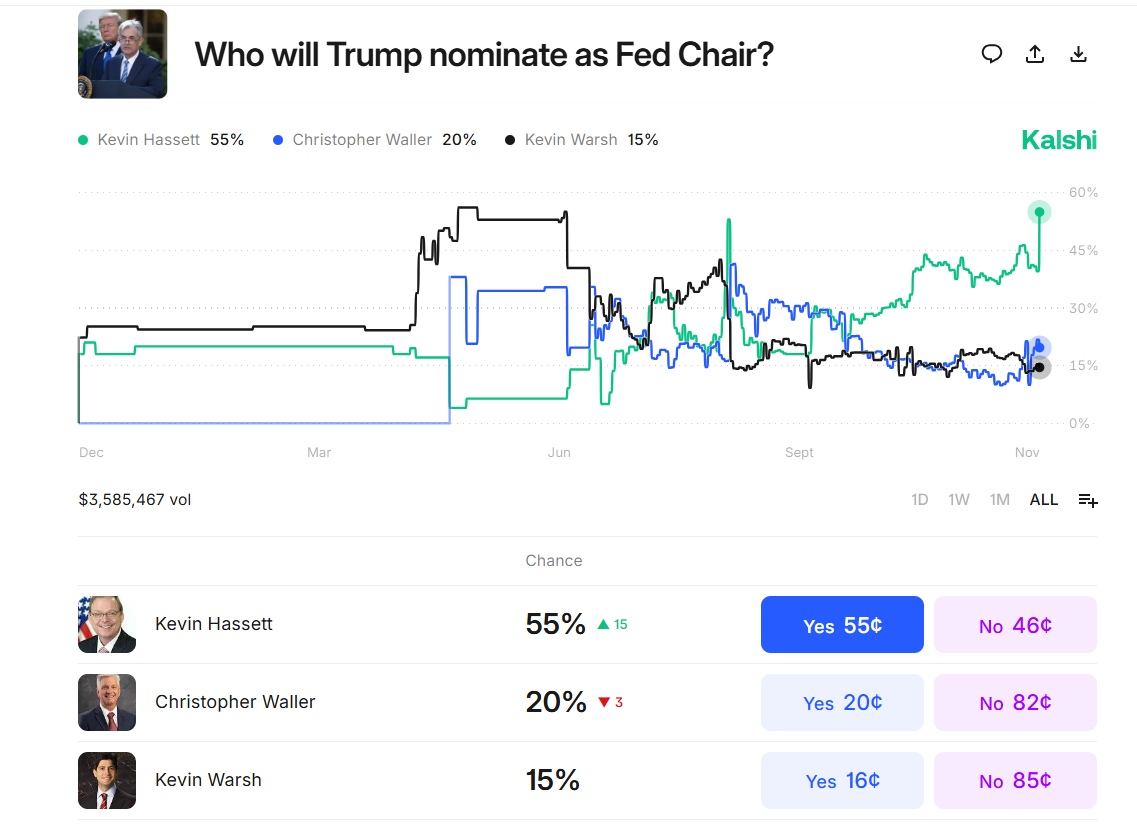1137x826 pixels.
Task: Buy Yes at 55¢ for Kevin Hassett
Action: 841,624
